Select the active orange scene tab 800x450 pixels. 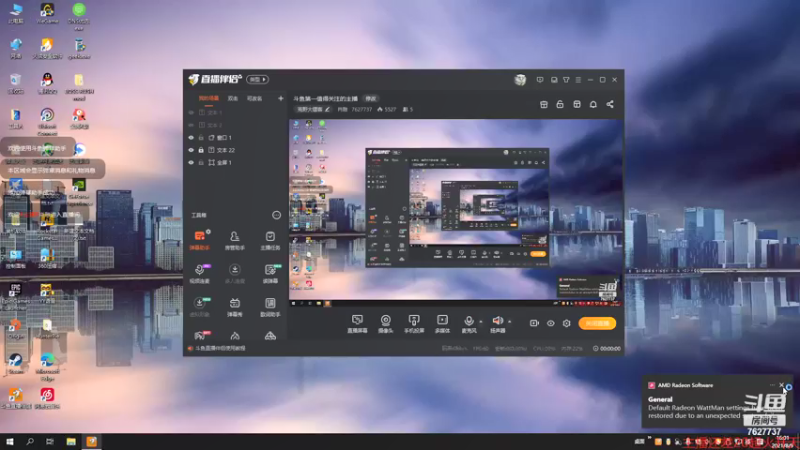pos(209,98)
